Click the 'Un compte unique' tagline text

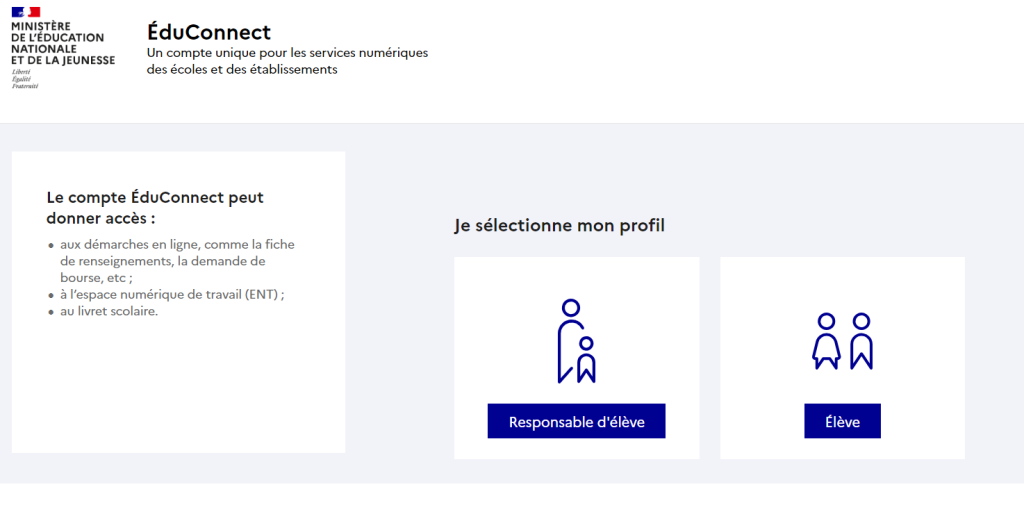[287, 61]
